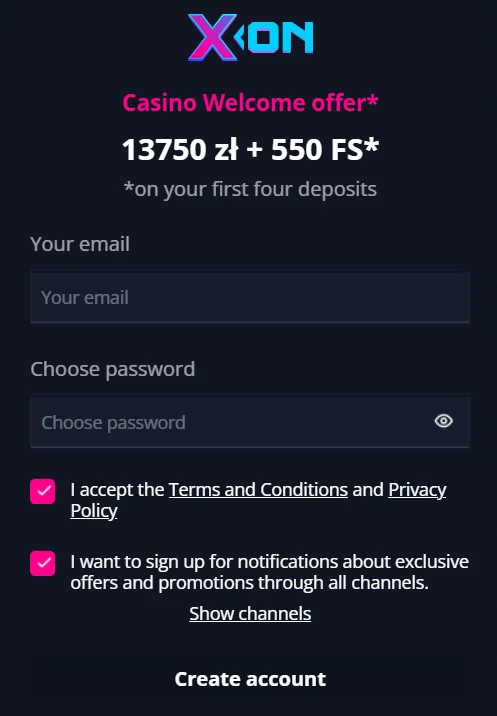Viewport: 497px width, 716px height.
Task: Uncheck the notifications sign-up checkbox
Action: (x=42, y=563)
